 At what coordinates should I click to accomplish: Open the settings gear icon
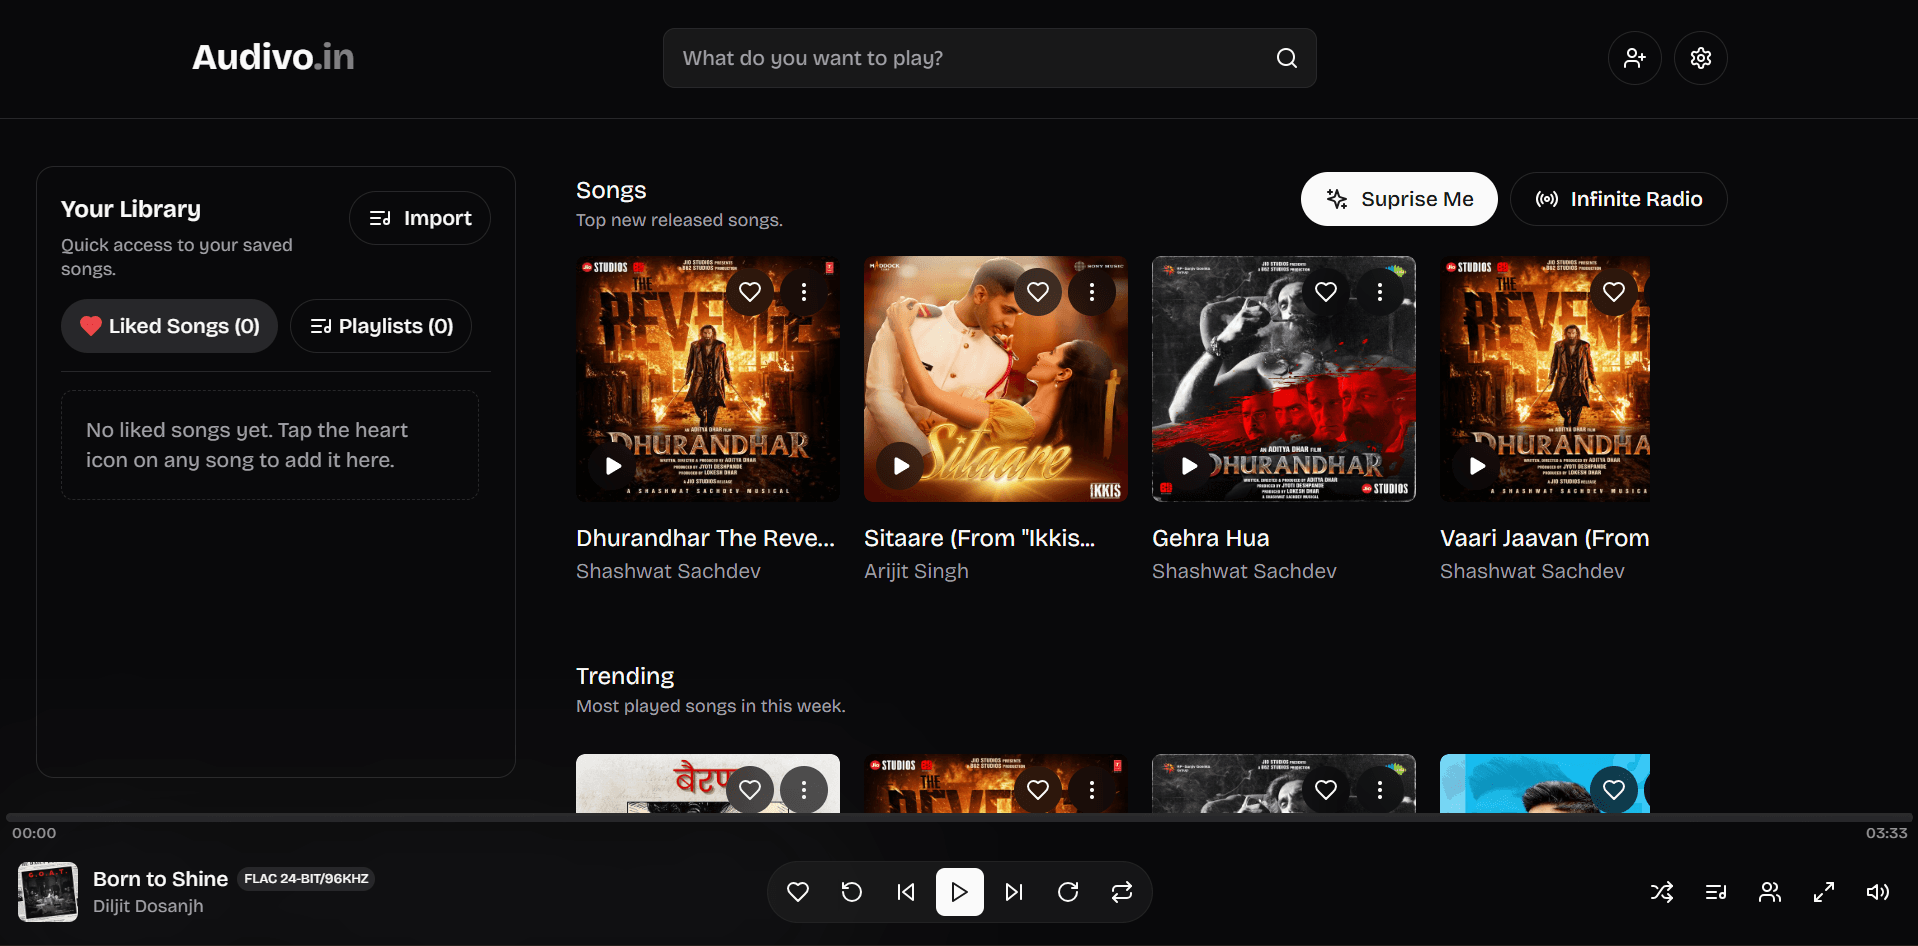pyautogui.click(x=1701, y=58)
